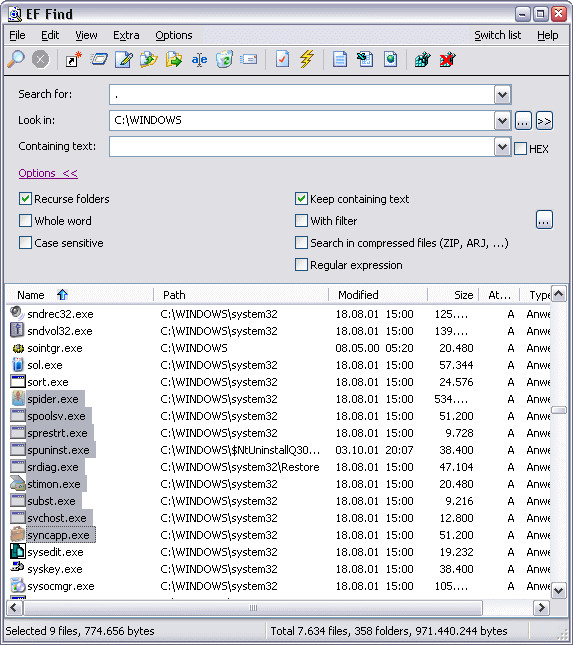Viewport: 573px width, 645px height.
Task: Click the filter settings ... button
Action: click(x=544, y=220)
